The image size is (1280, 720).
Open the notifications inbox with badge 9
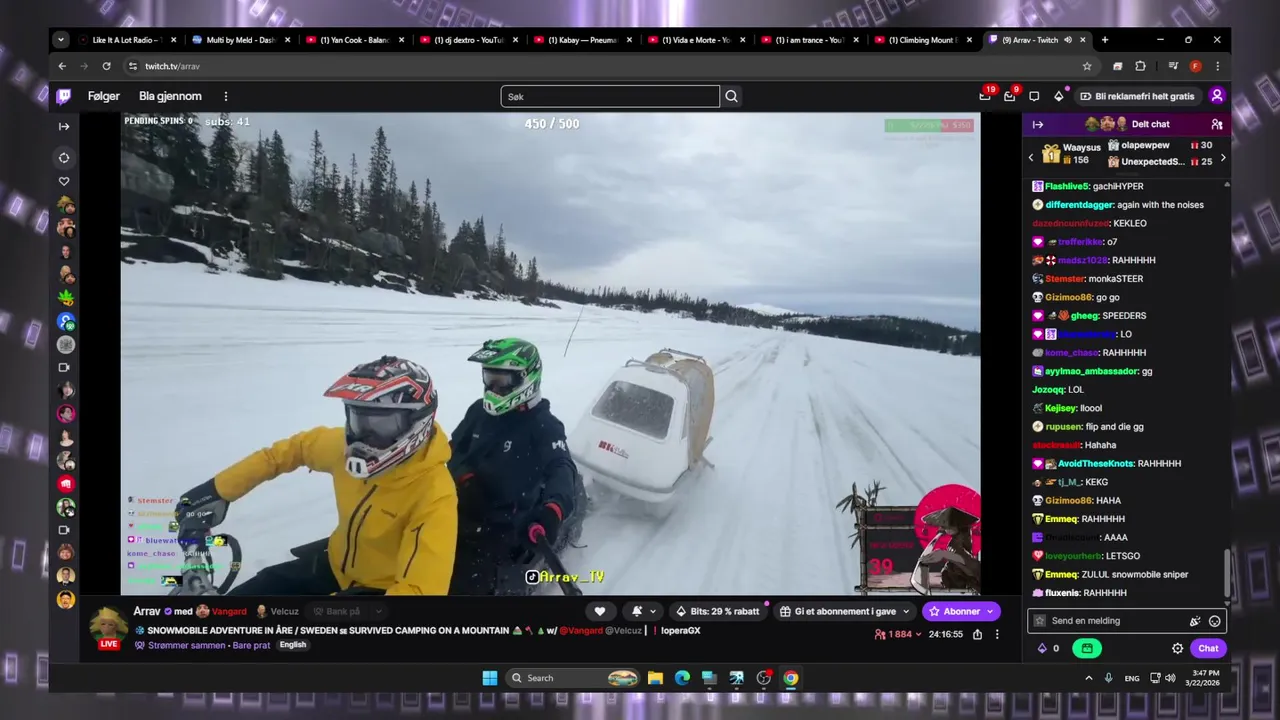[1010, 96]
